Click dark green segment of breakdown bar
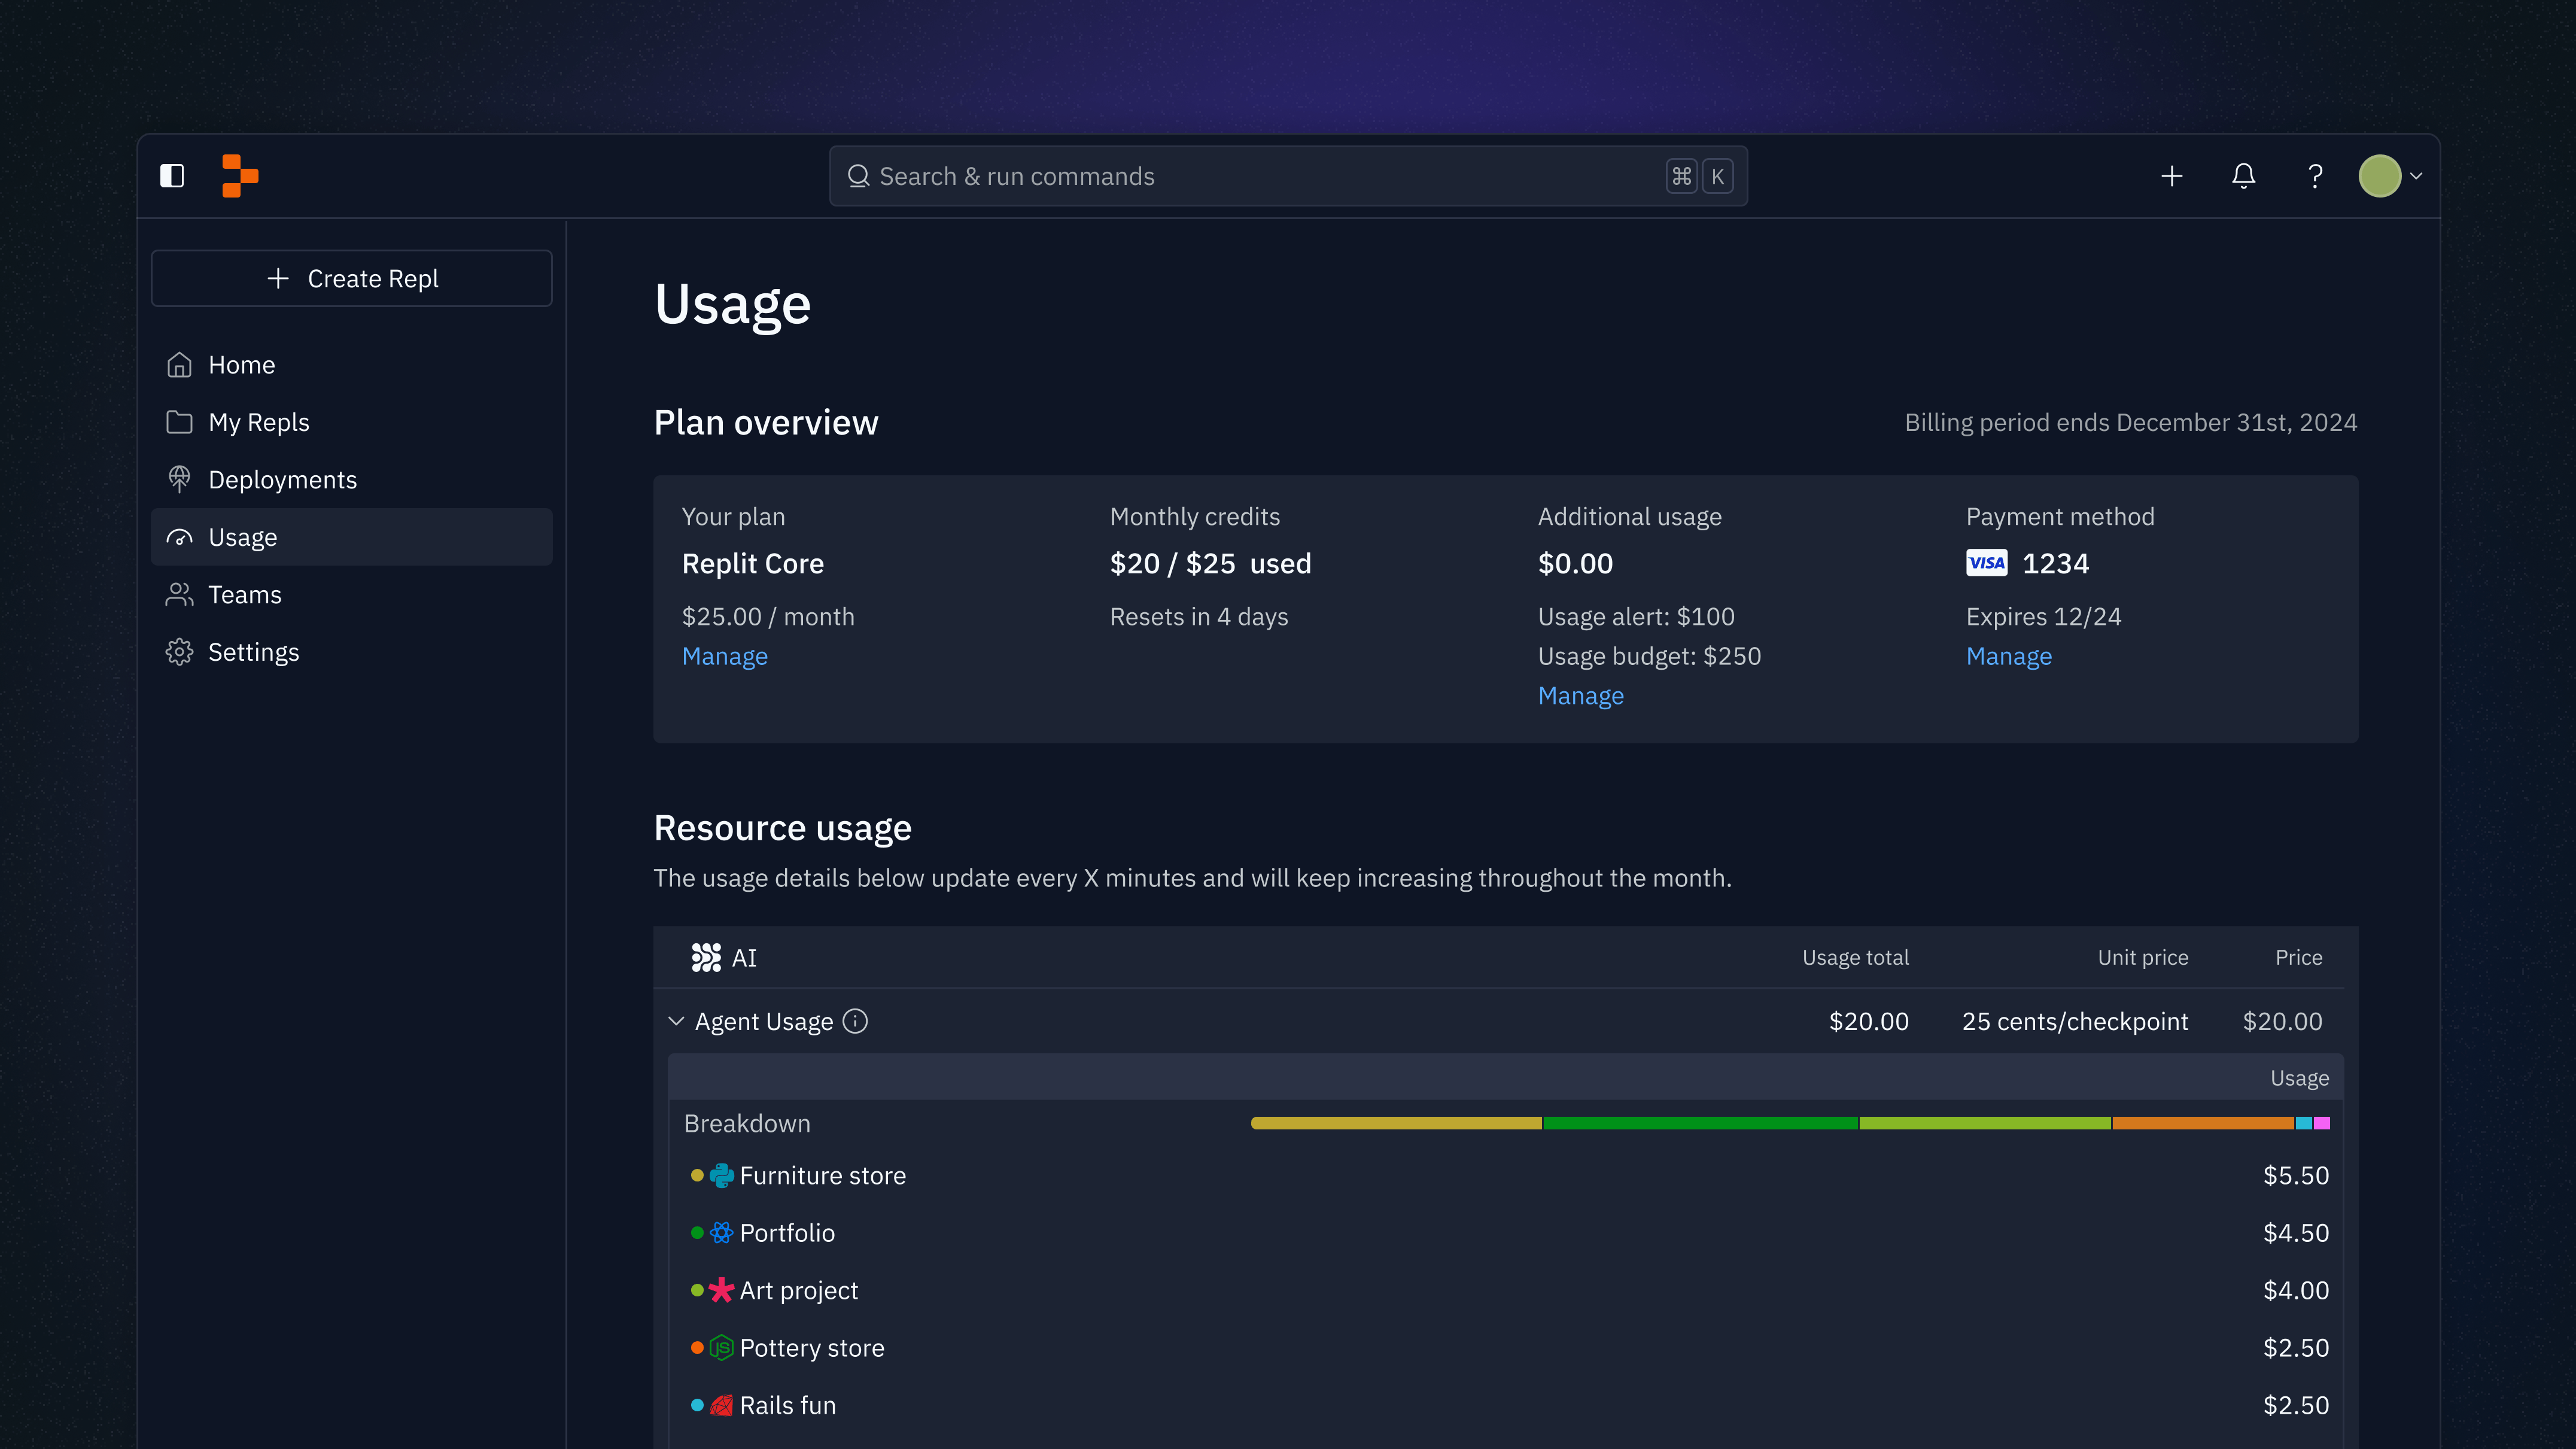 (x=1700, y=1123)
